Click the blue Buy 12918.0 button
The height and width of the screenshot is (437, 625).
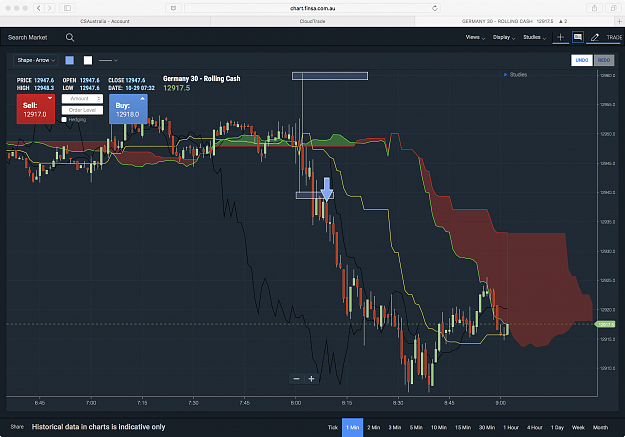[128, 109]
